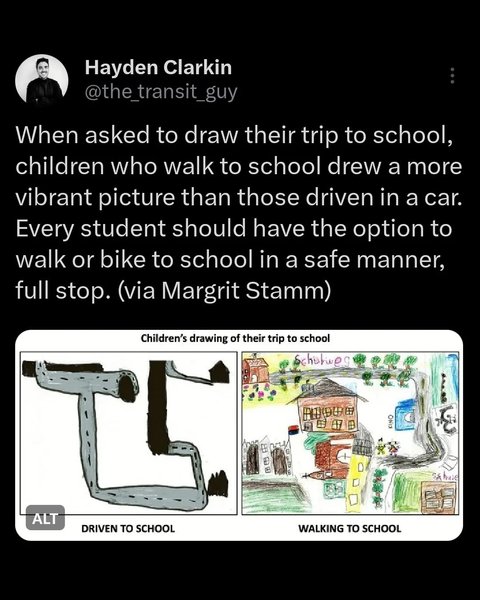Click the handwritten 'Schulweg' text in the drawing
480x600 pixels.
[x=323, y=360]
